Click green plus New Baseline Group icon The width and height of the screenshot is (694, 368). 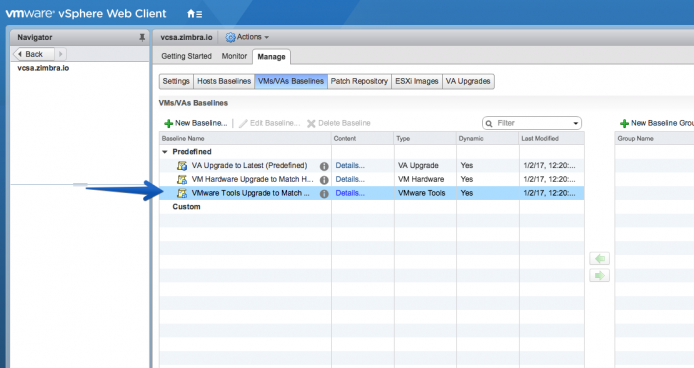point(624,124)
